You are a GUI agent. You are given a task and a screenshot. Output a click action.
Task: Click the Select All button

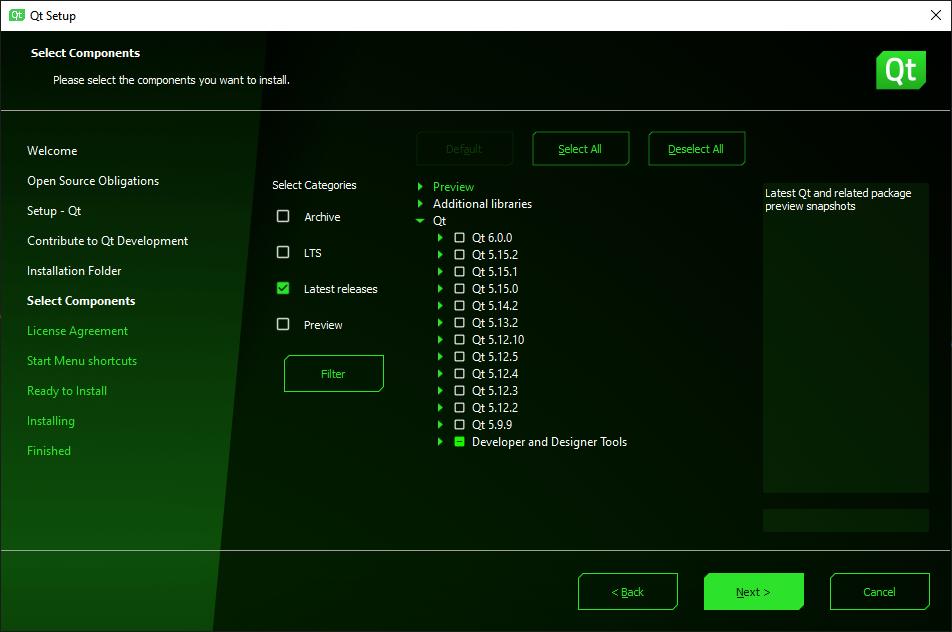coord(580,149)
